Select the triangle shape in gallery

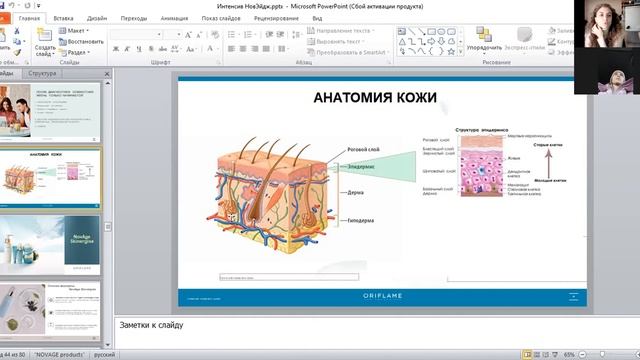pos(402,42)
